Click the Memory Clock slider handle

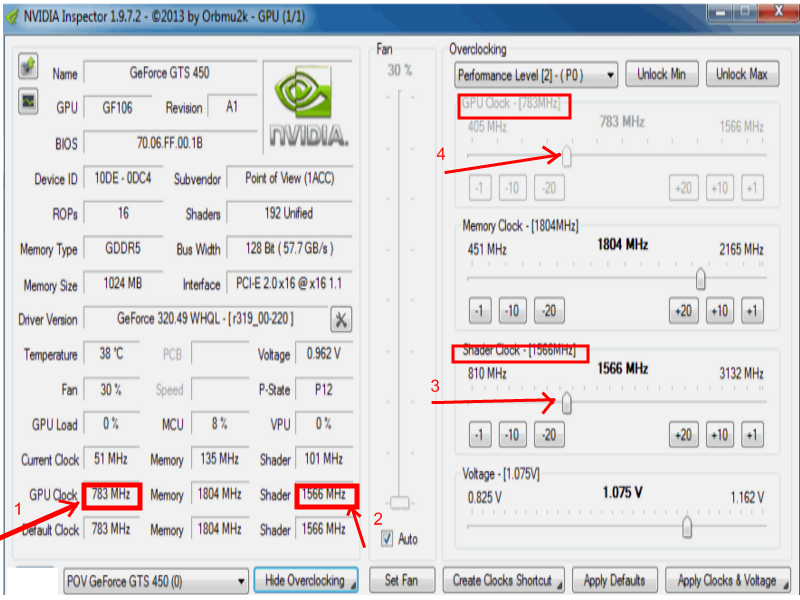tap(701, 279)
